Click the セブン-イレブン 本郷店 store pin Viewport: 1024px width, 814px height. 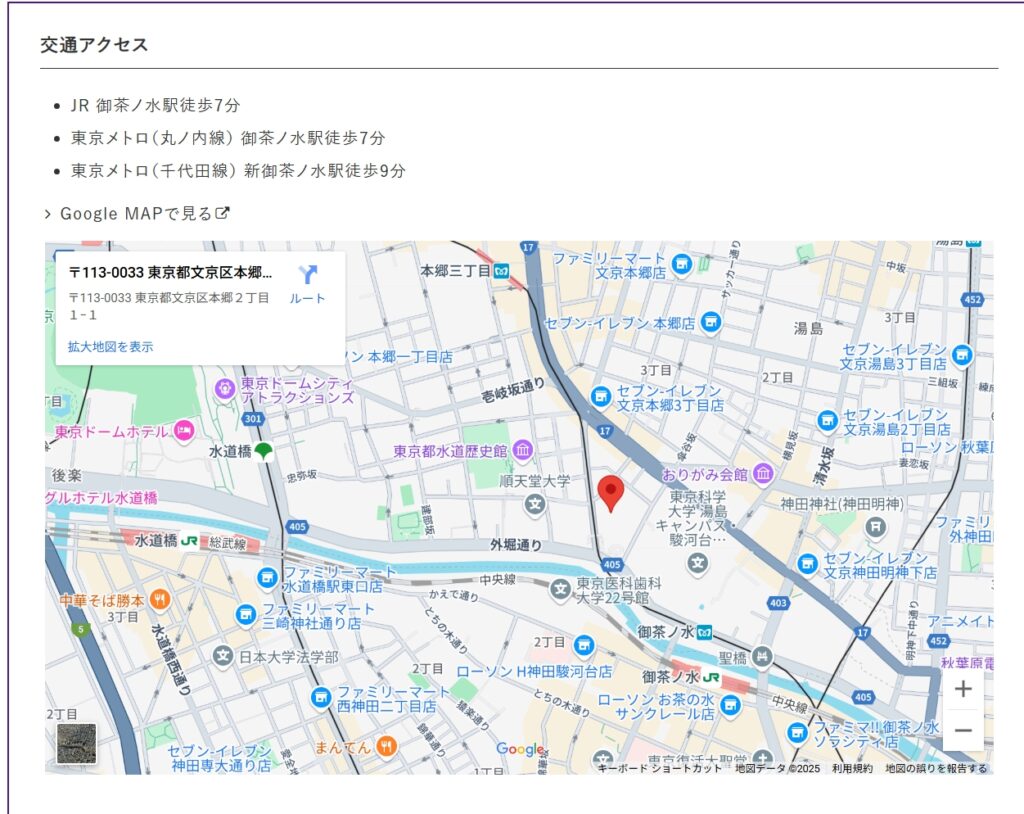pos(711,321)
